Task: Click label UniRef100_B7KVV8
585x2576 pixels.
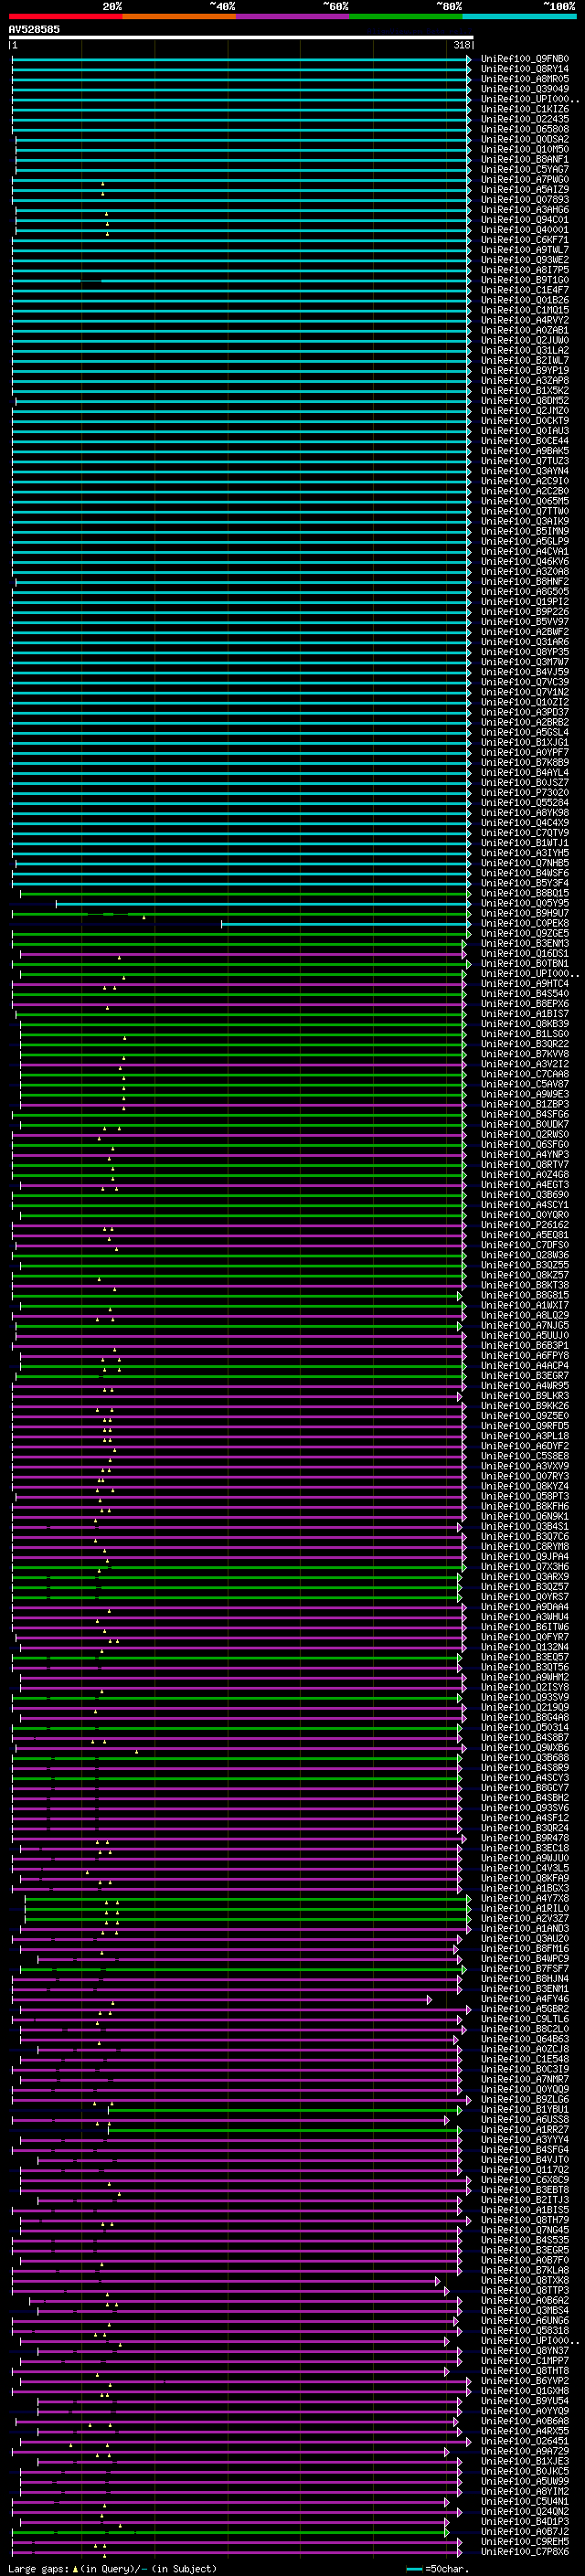Action: click(x=525, y=1054)
